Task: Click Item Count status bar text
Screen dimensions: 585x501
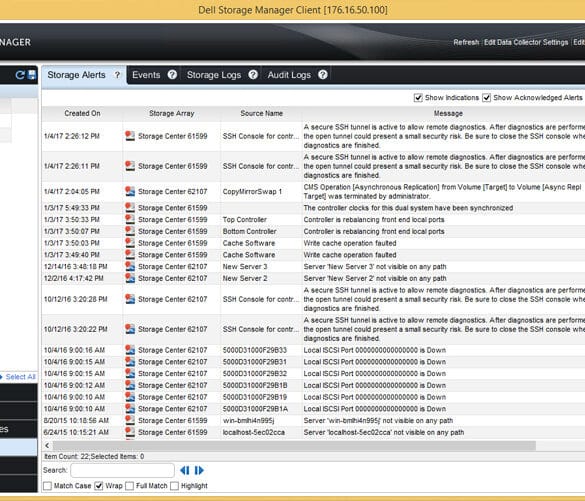Action: tap(94, 456)
